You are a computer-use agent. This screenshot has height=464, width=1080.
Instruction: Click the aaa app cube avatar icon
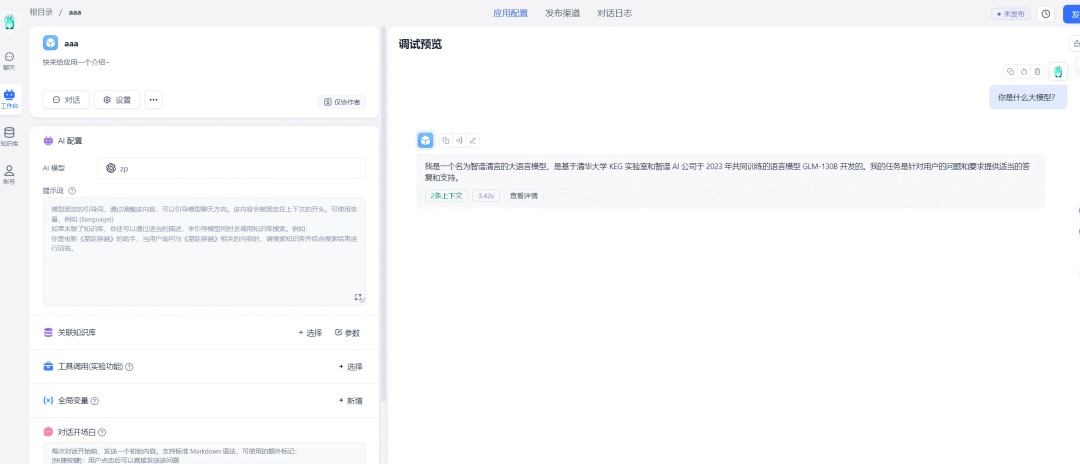tap(50, 43)
